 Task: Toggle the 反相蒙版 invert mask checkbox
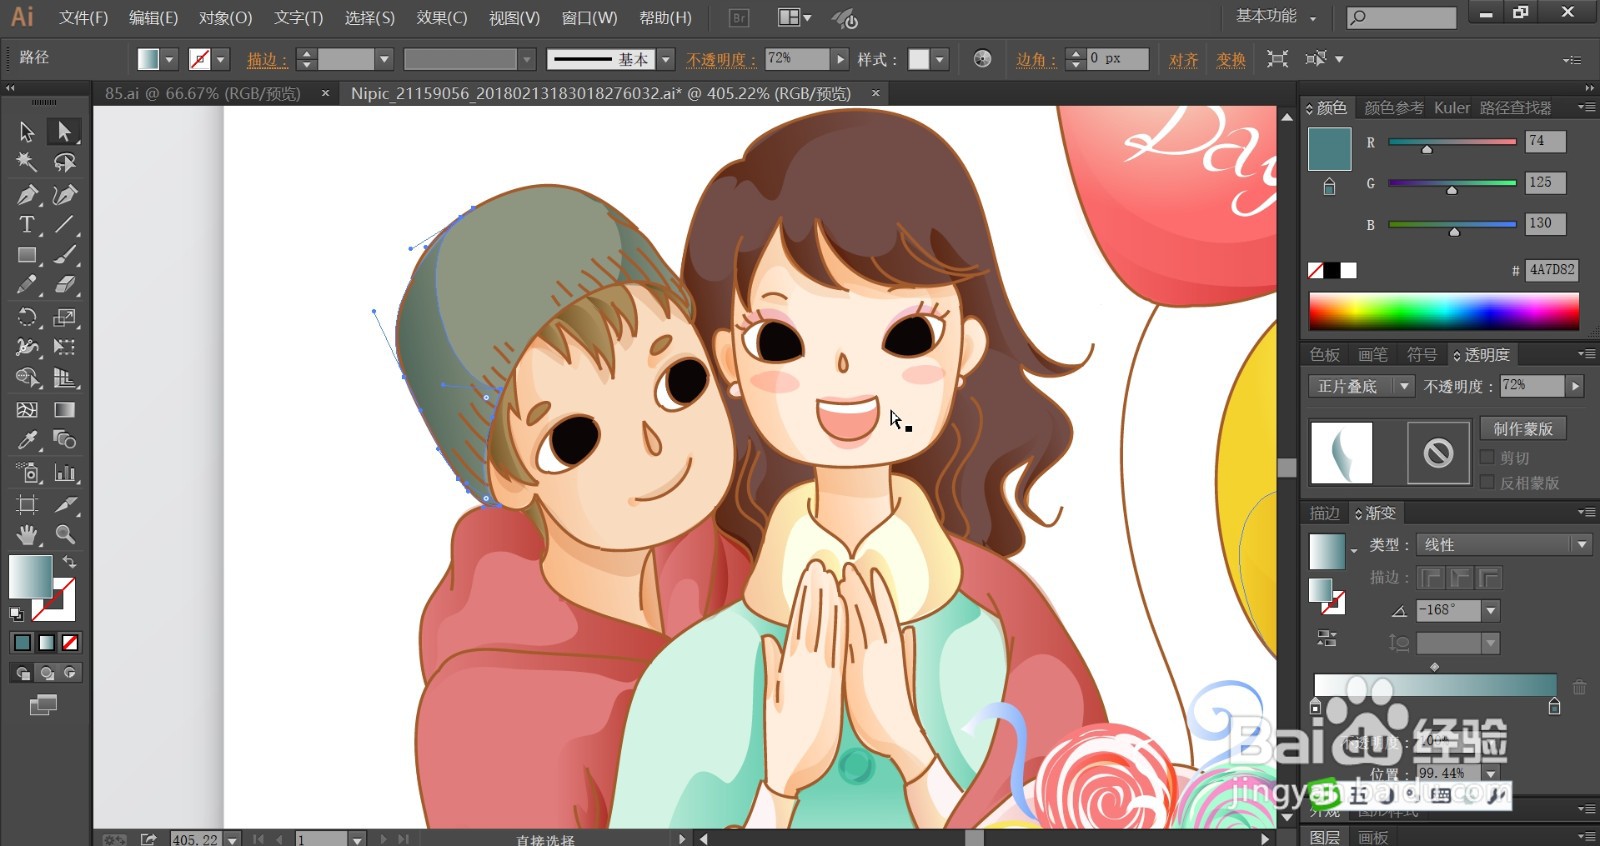[x=1487, y=482]
